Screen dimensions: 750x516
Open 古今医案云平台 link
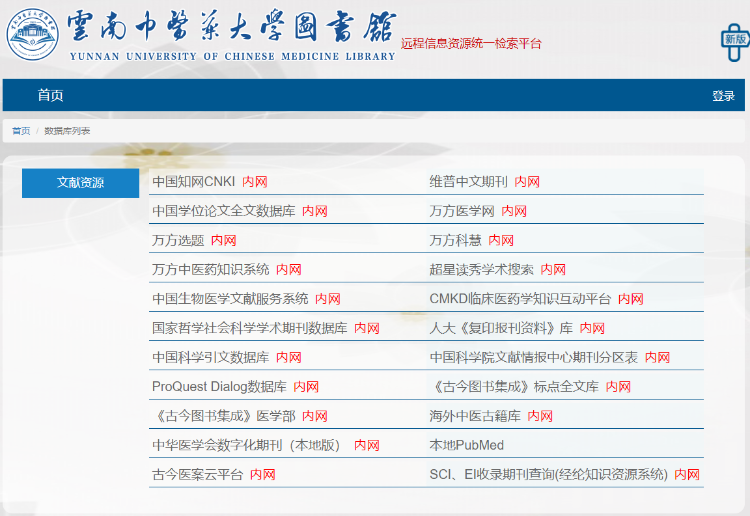point(197,474)
